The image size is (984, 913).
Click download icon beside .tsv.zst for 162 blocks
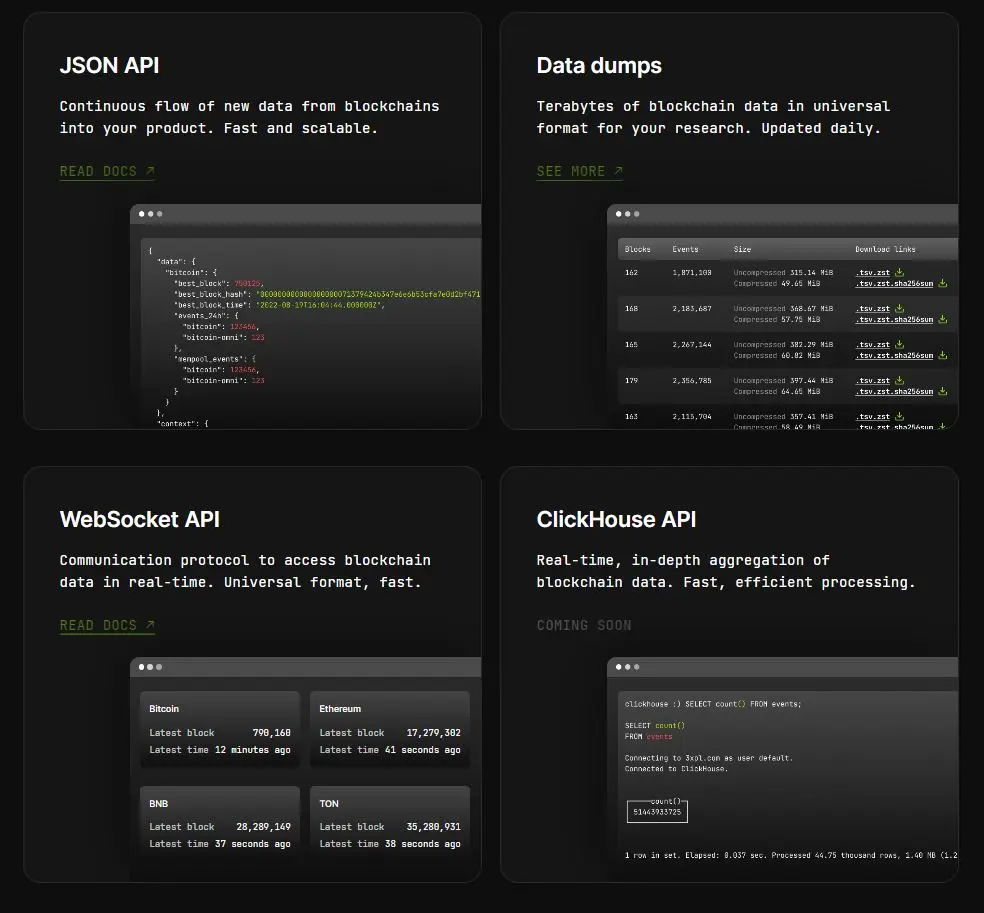click(x=899, y=272)
